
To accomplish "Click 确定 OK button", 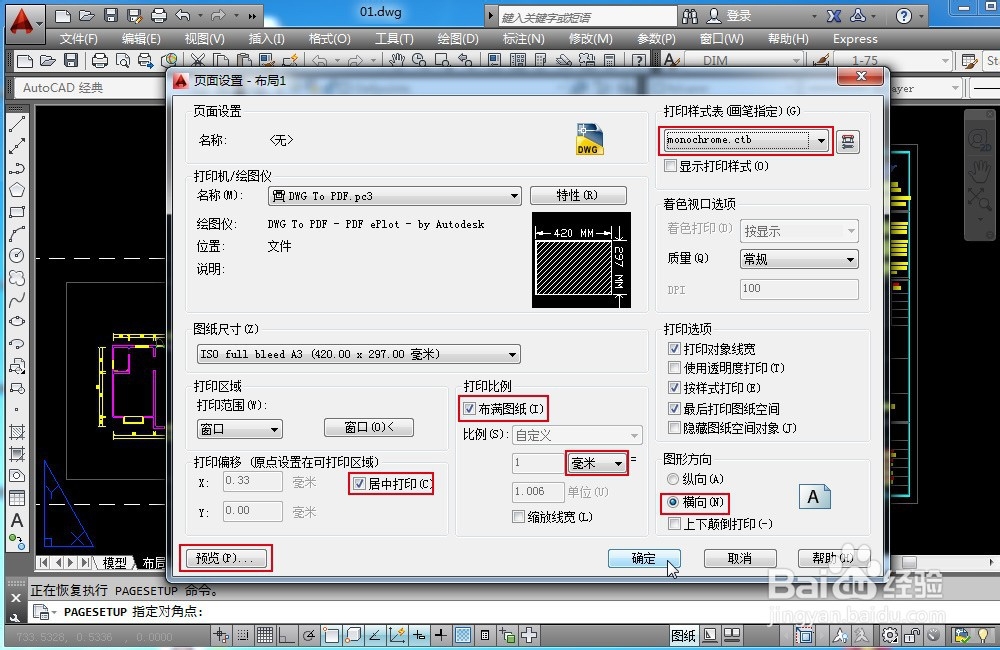I will coord(643,558).
